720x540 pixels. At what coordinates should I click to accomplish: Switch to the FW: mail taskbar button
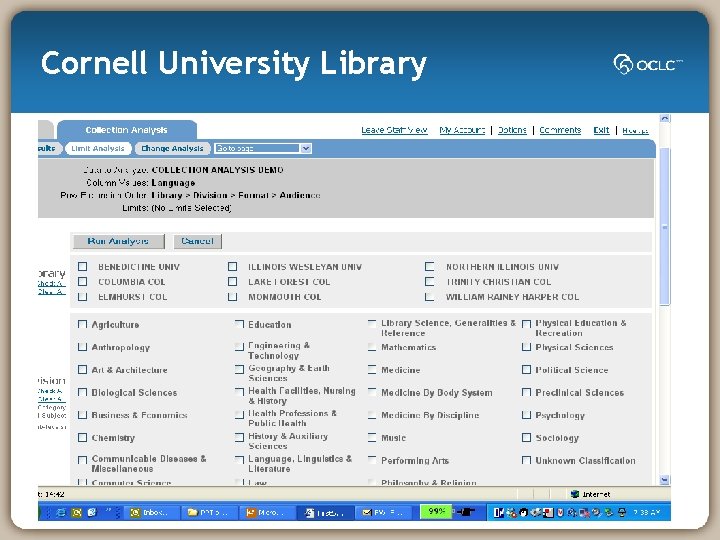(x=382, y=512)
